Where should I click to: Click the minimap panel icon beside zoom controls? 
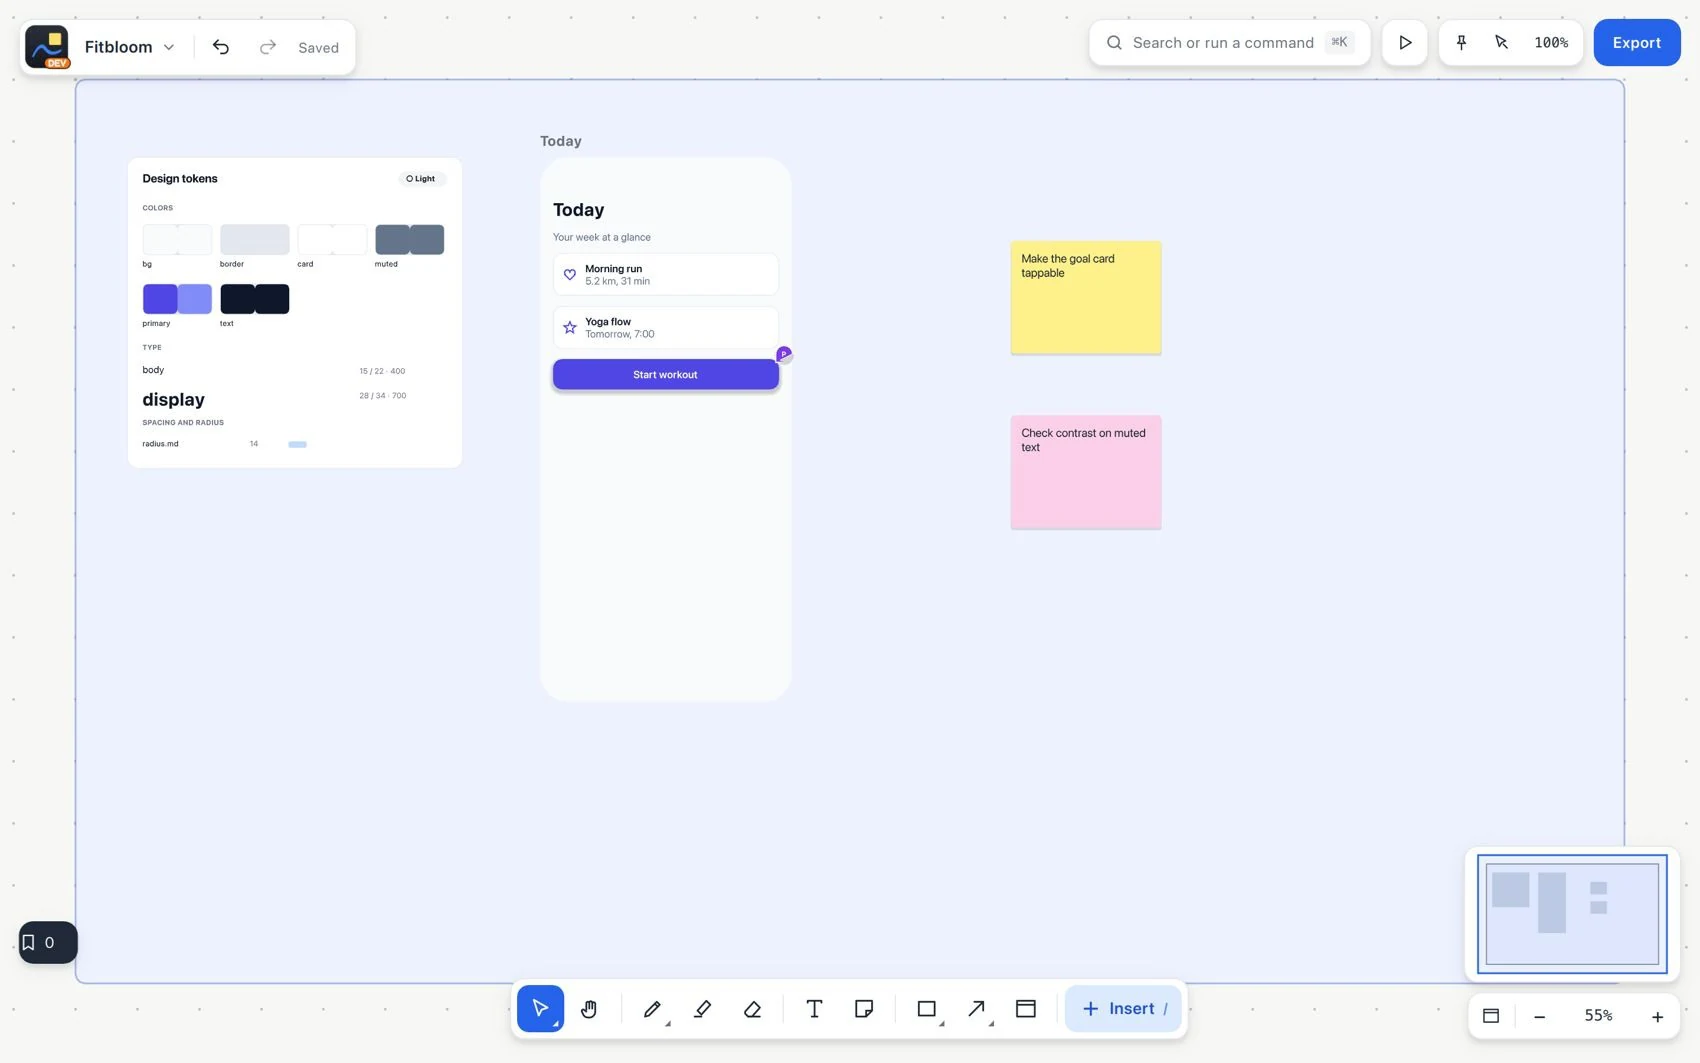[x=1491, y=1016]
